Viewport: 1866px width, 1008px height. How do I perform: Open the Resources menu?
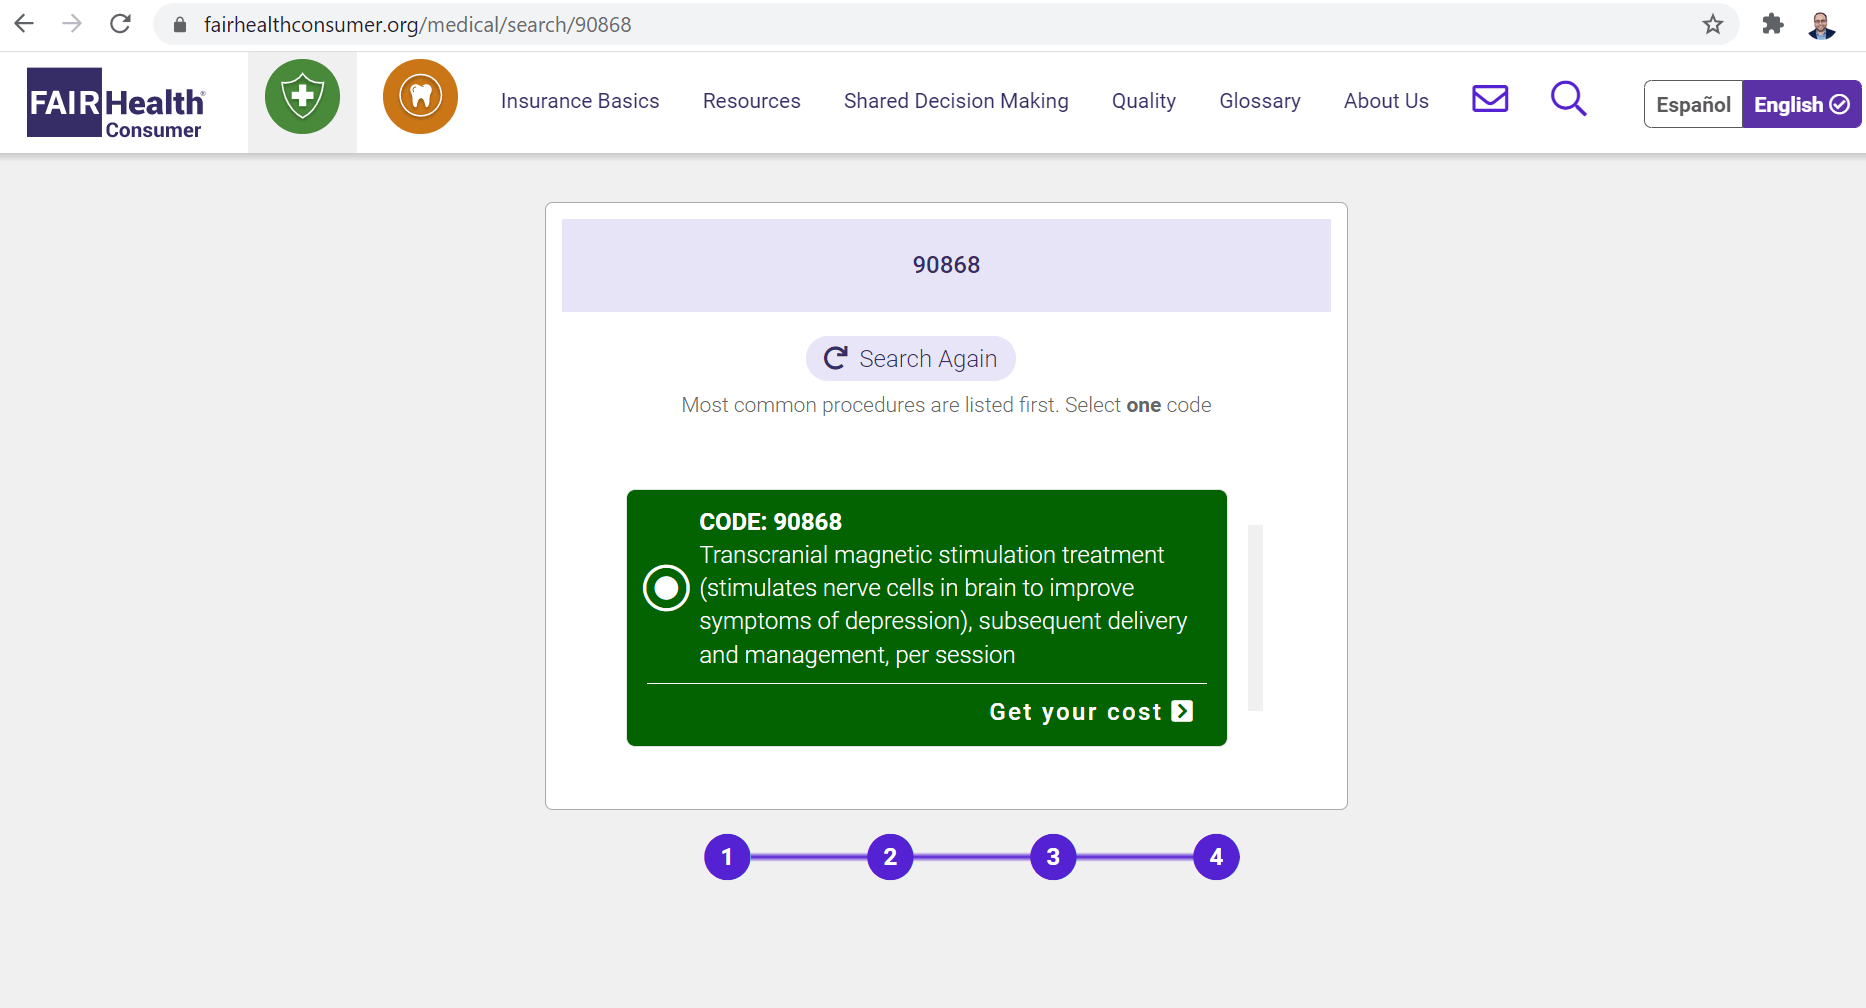(751, 101)
